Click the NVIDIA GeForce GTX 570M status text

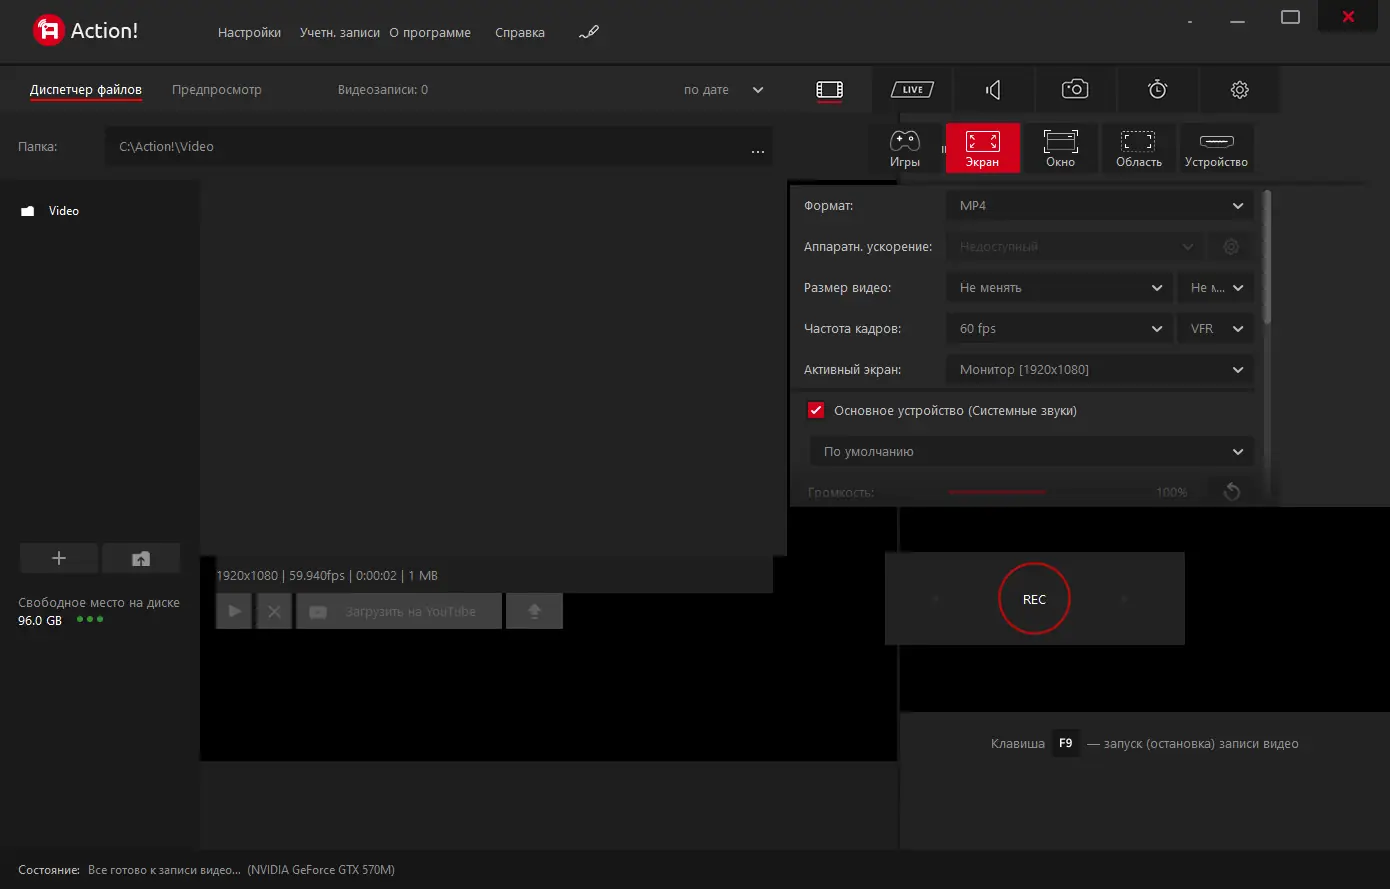tap(321, 870)
